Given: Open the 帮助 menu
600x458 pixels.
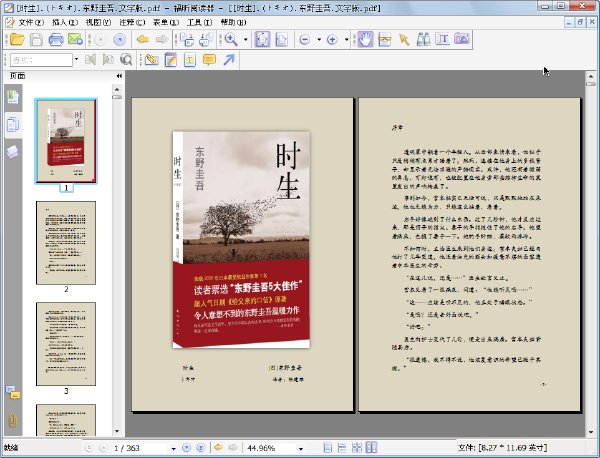Looking at the screenshot, I should (233, 23).
